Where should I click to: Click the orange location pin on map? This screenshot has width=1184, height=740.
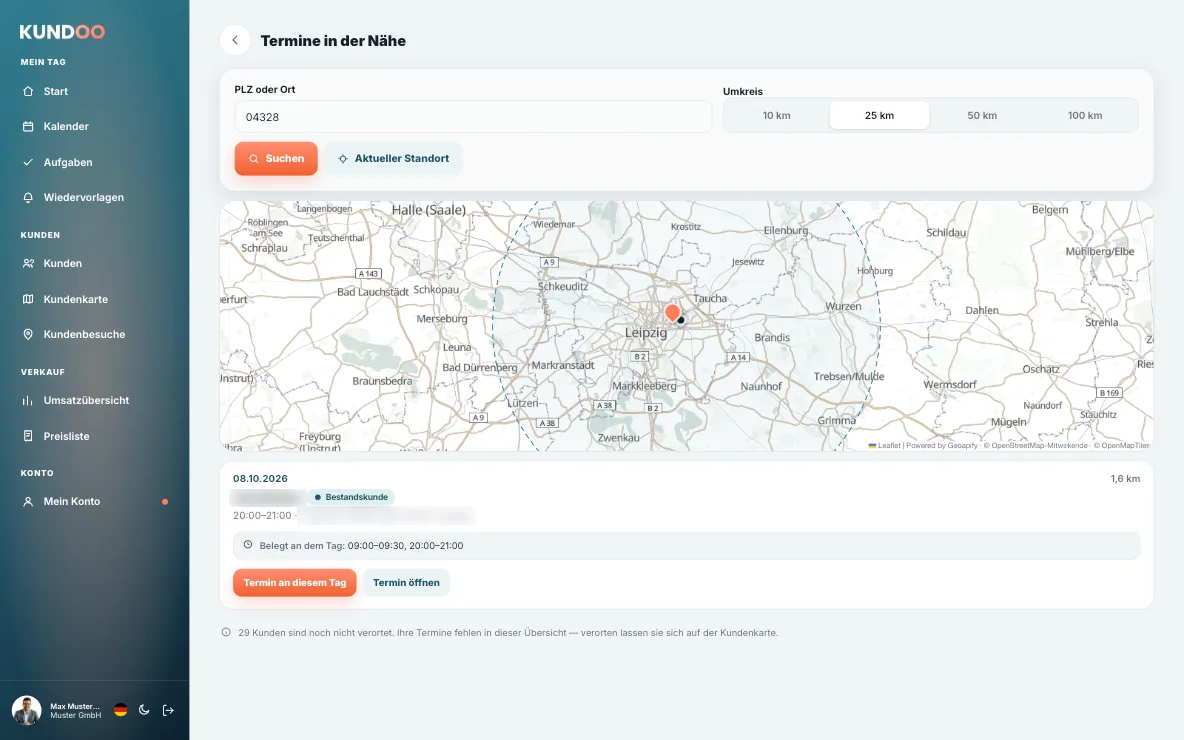(672, 313)
